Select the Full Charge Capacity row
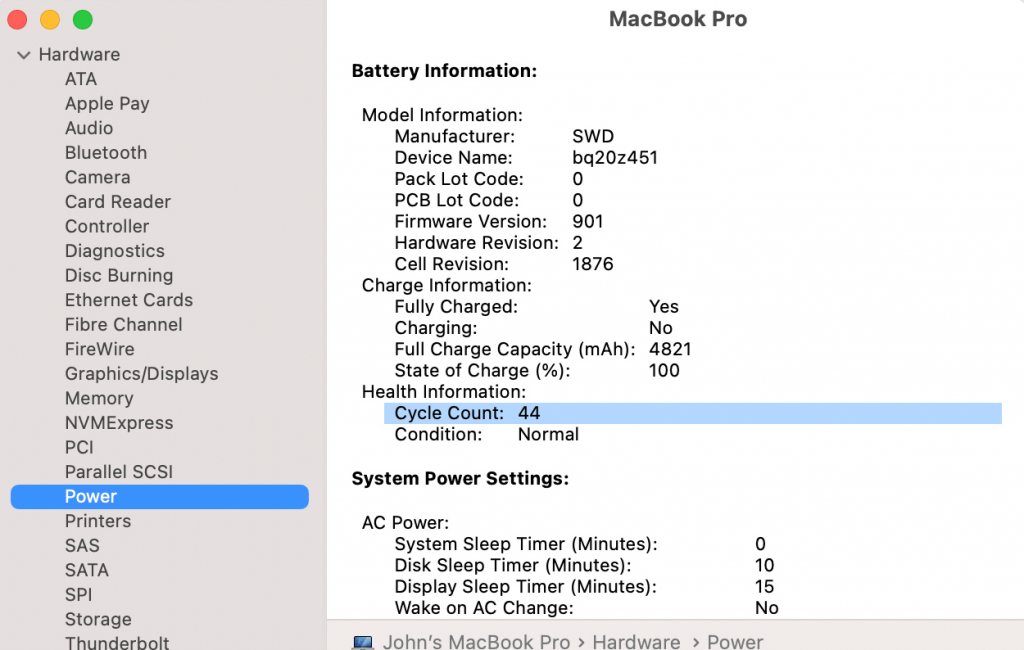Image resolution: width=1024 pixels, height=650 pixels. (543, 349)
